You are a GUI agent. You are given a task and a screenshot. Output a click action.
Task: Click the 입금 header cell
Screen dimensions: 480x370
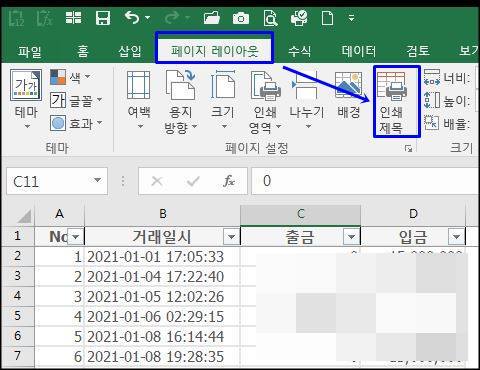(413, 237)
